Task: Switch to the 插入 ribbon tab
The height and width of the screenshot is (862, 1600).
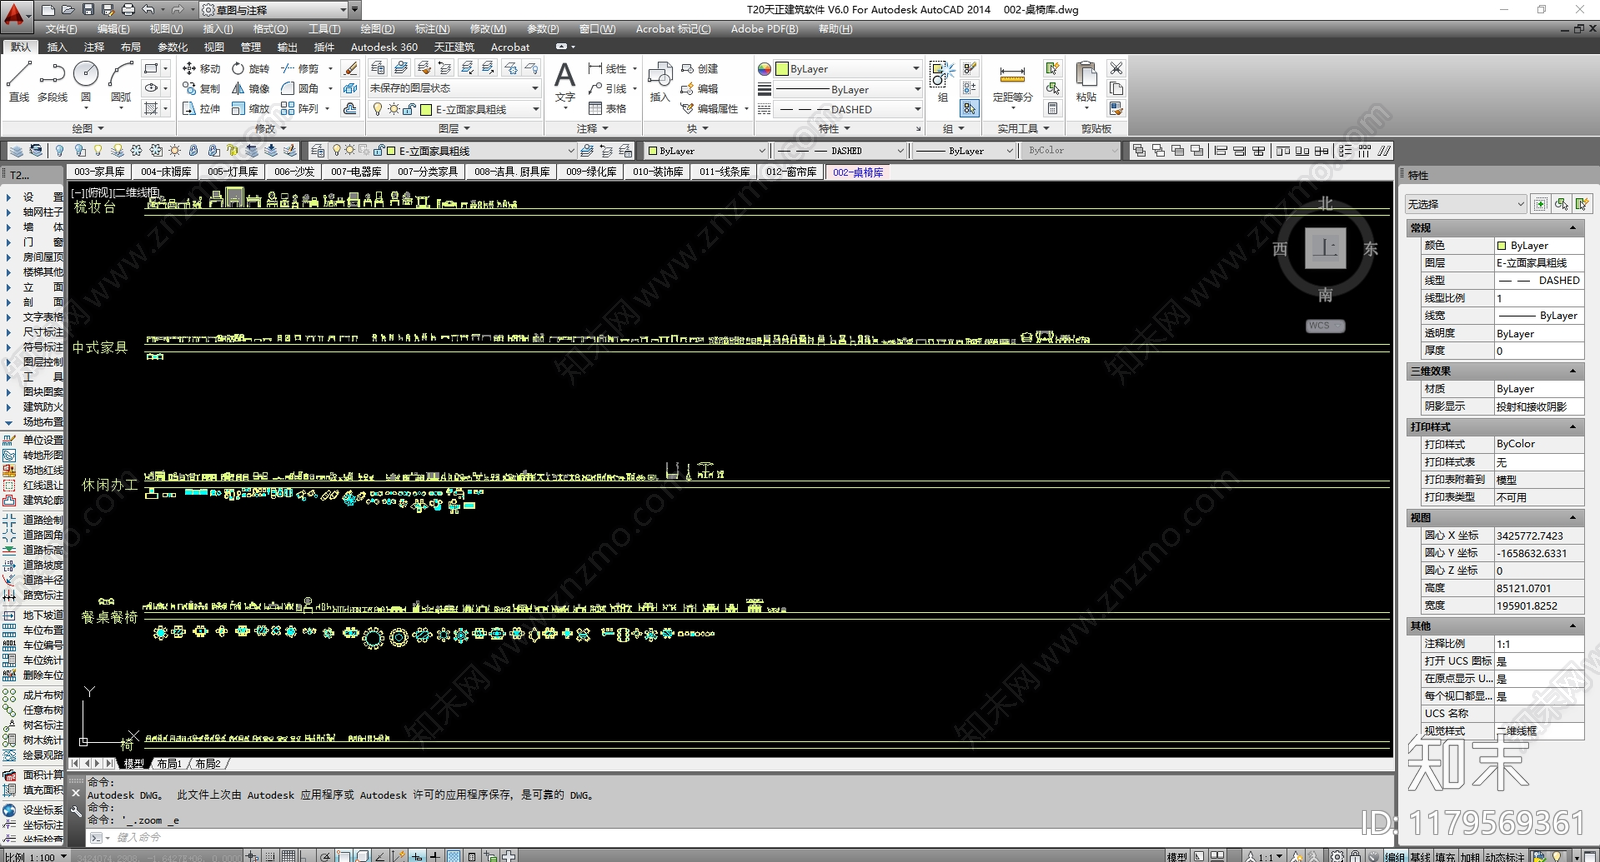Action: point(57,47)
